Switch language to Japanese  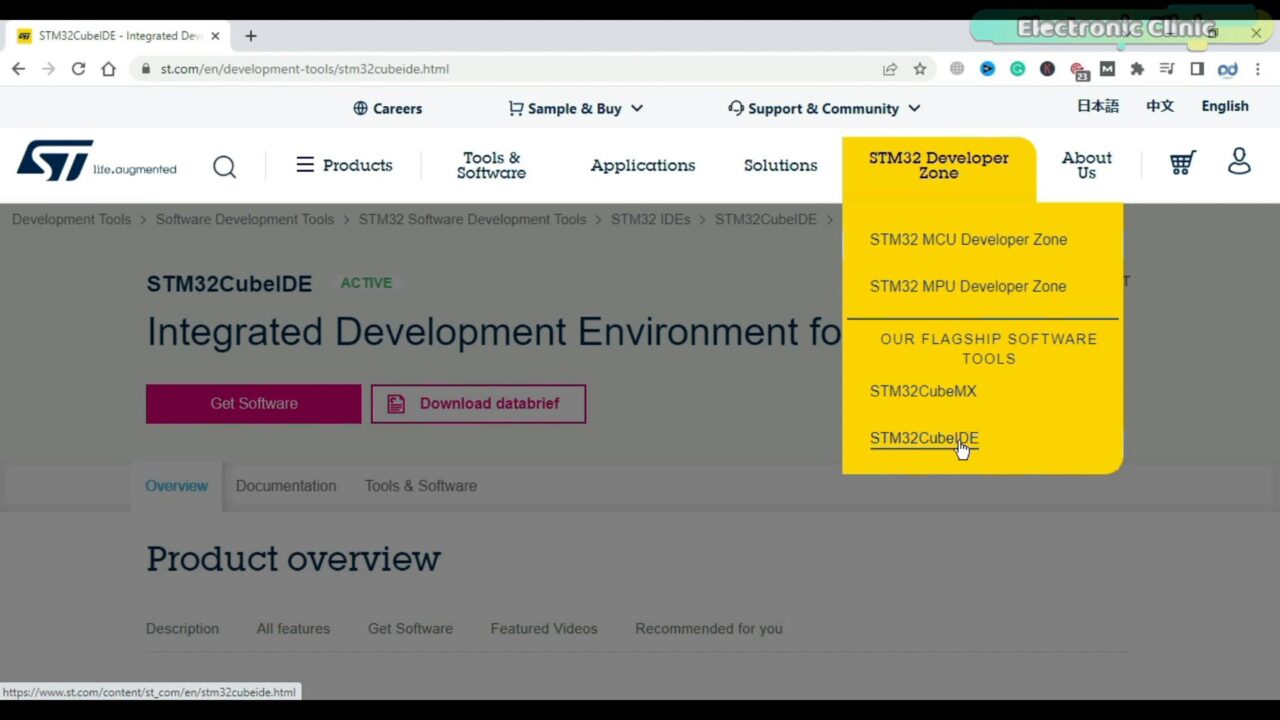click(1098, 106)
